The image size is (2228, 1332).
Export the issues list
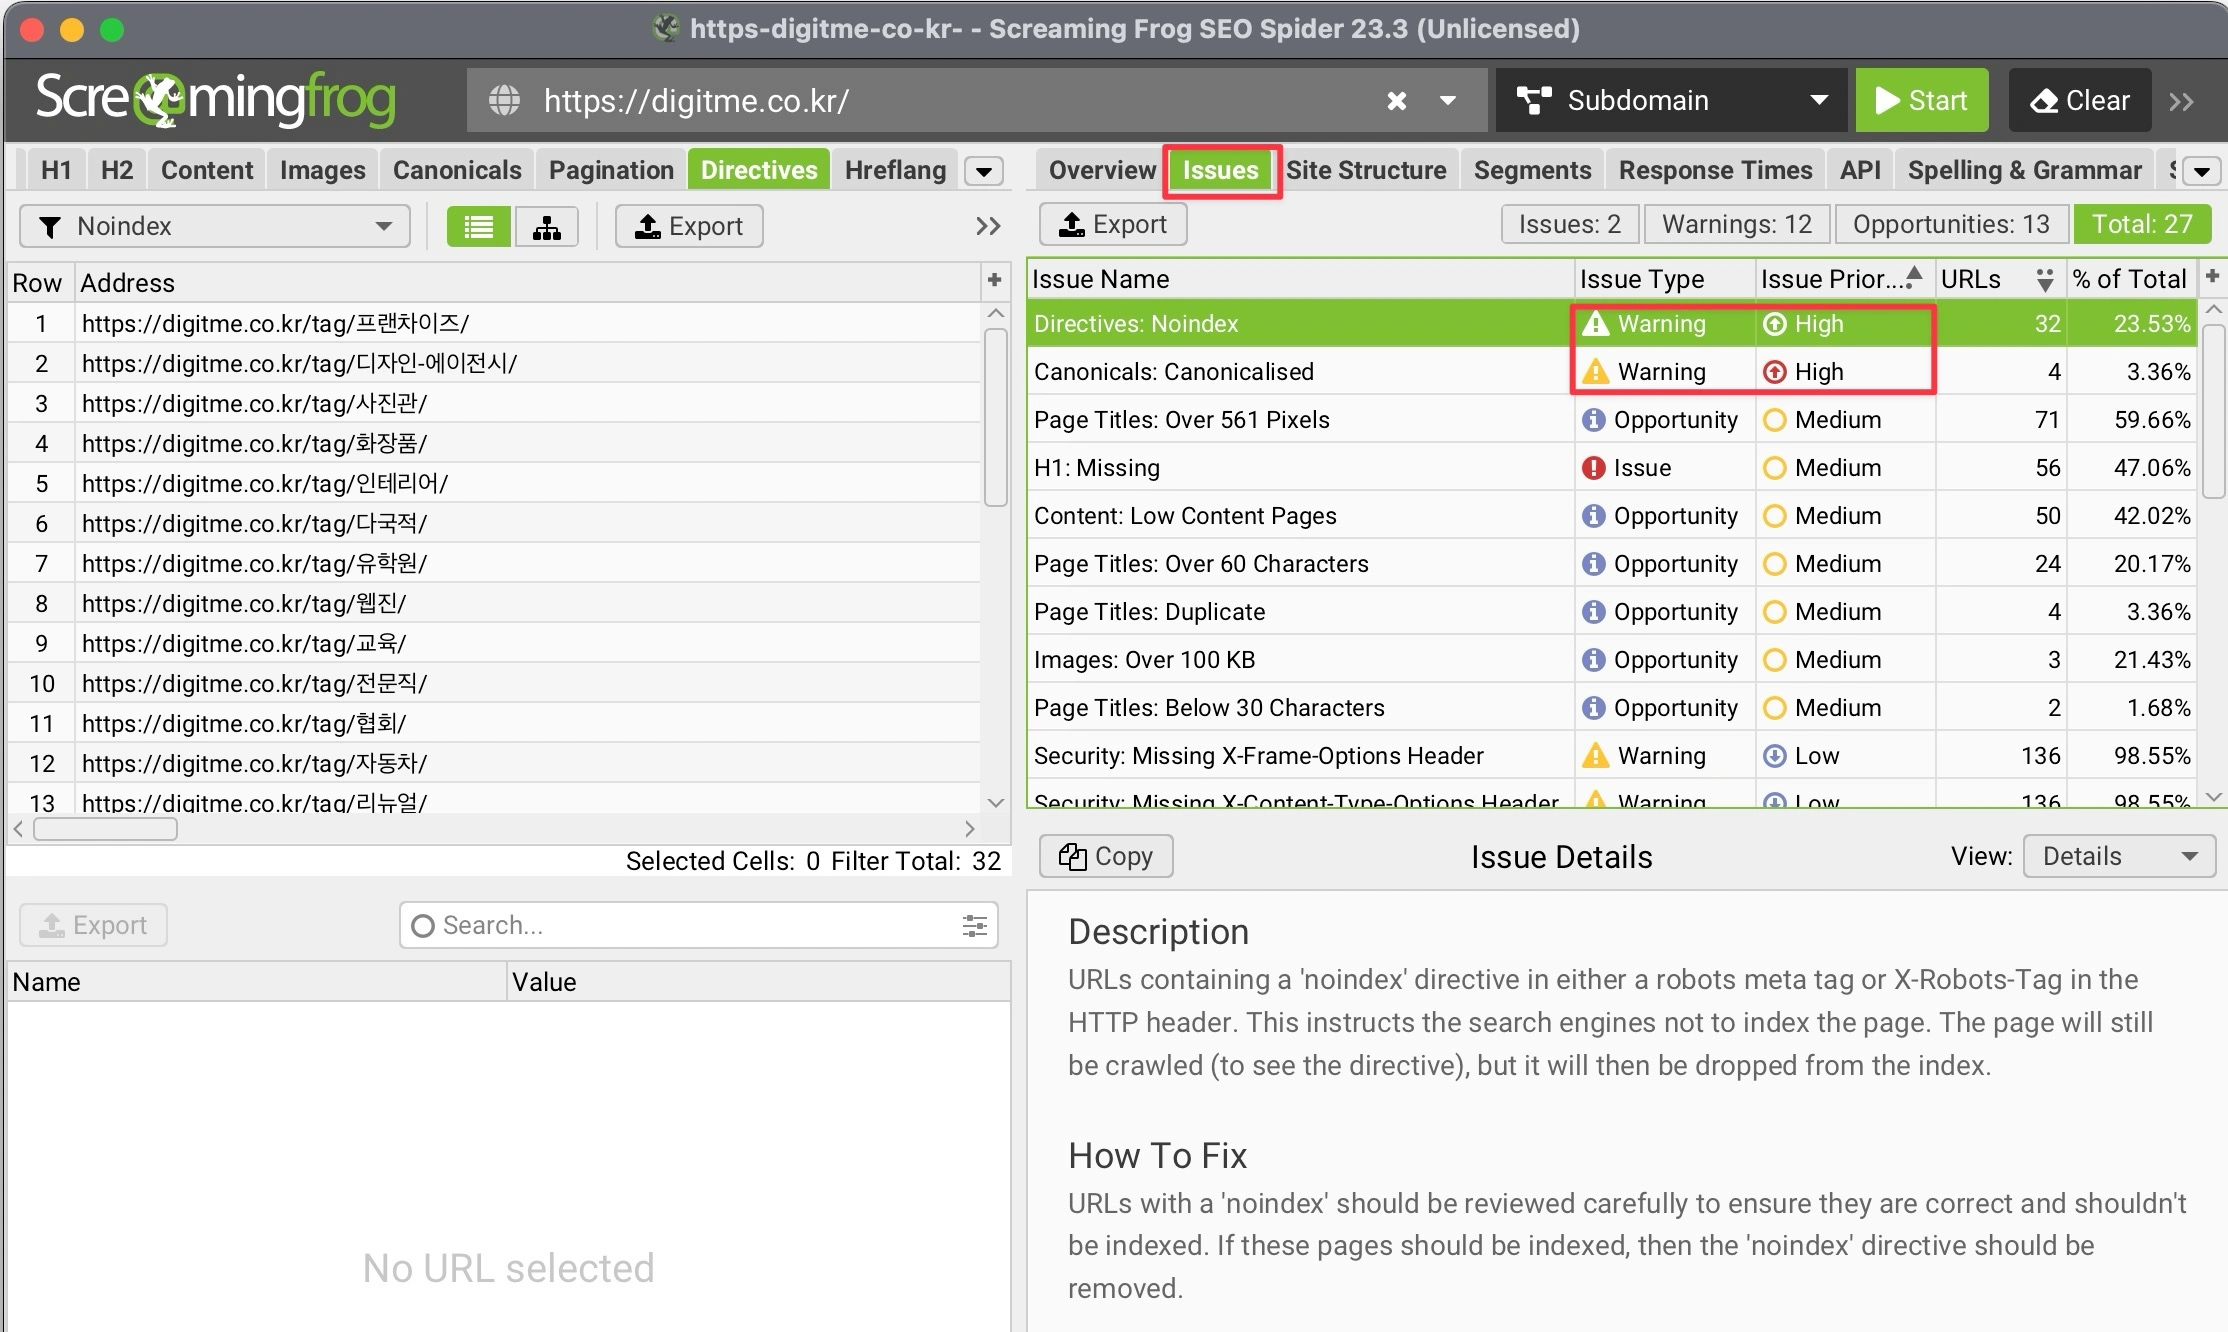pyautogui.click(x=1113, y=224)
